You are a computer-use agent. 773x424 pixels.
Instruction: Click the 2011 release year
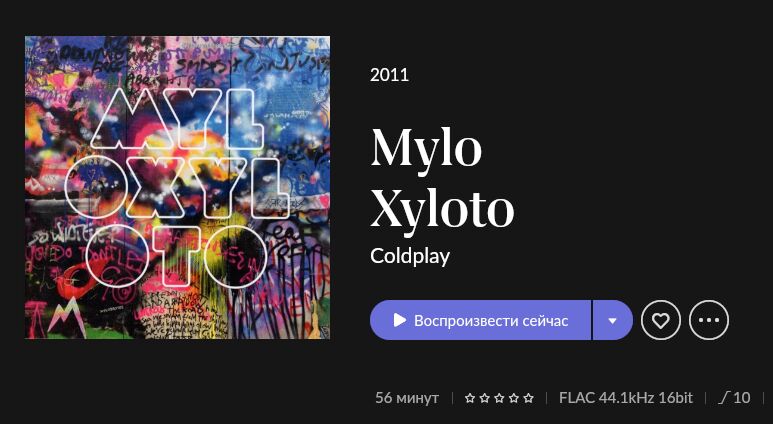(389, 75)
